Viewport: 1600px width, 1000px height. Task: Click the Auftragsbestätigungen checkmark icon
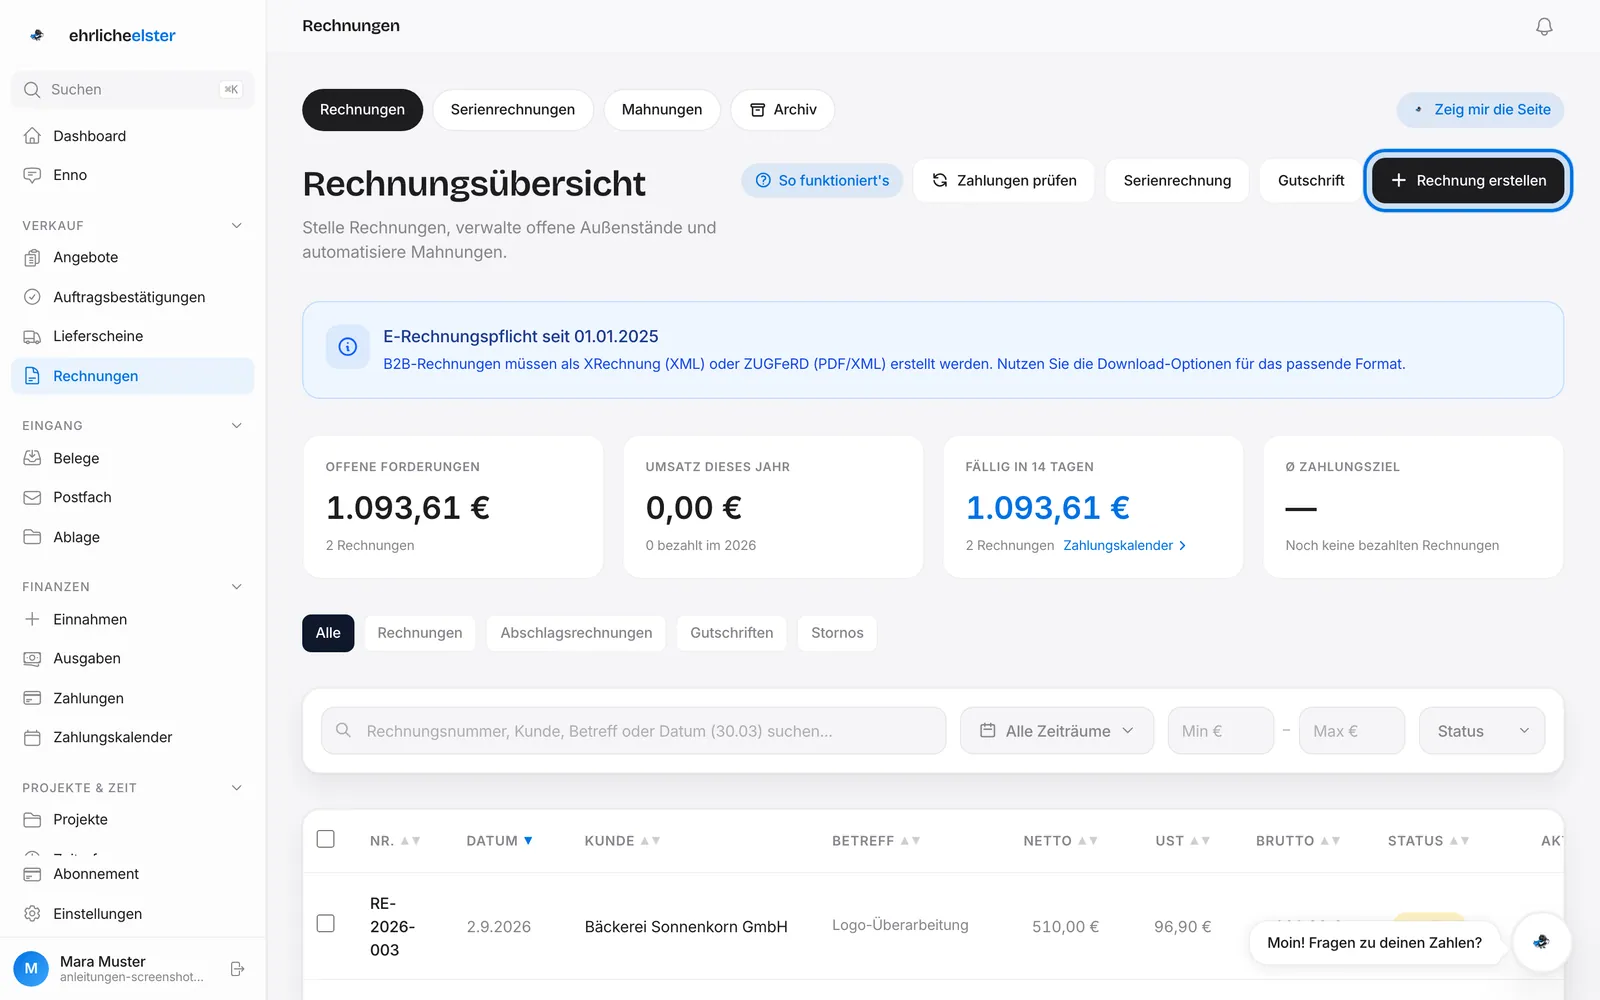32,297
